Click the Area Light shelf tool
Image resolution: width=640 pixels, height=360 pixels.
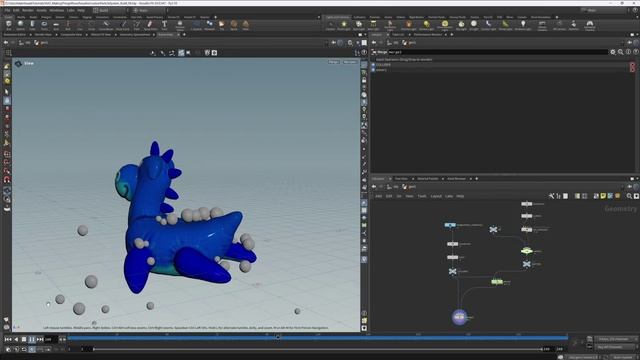point(373,25)
